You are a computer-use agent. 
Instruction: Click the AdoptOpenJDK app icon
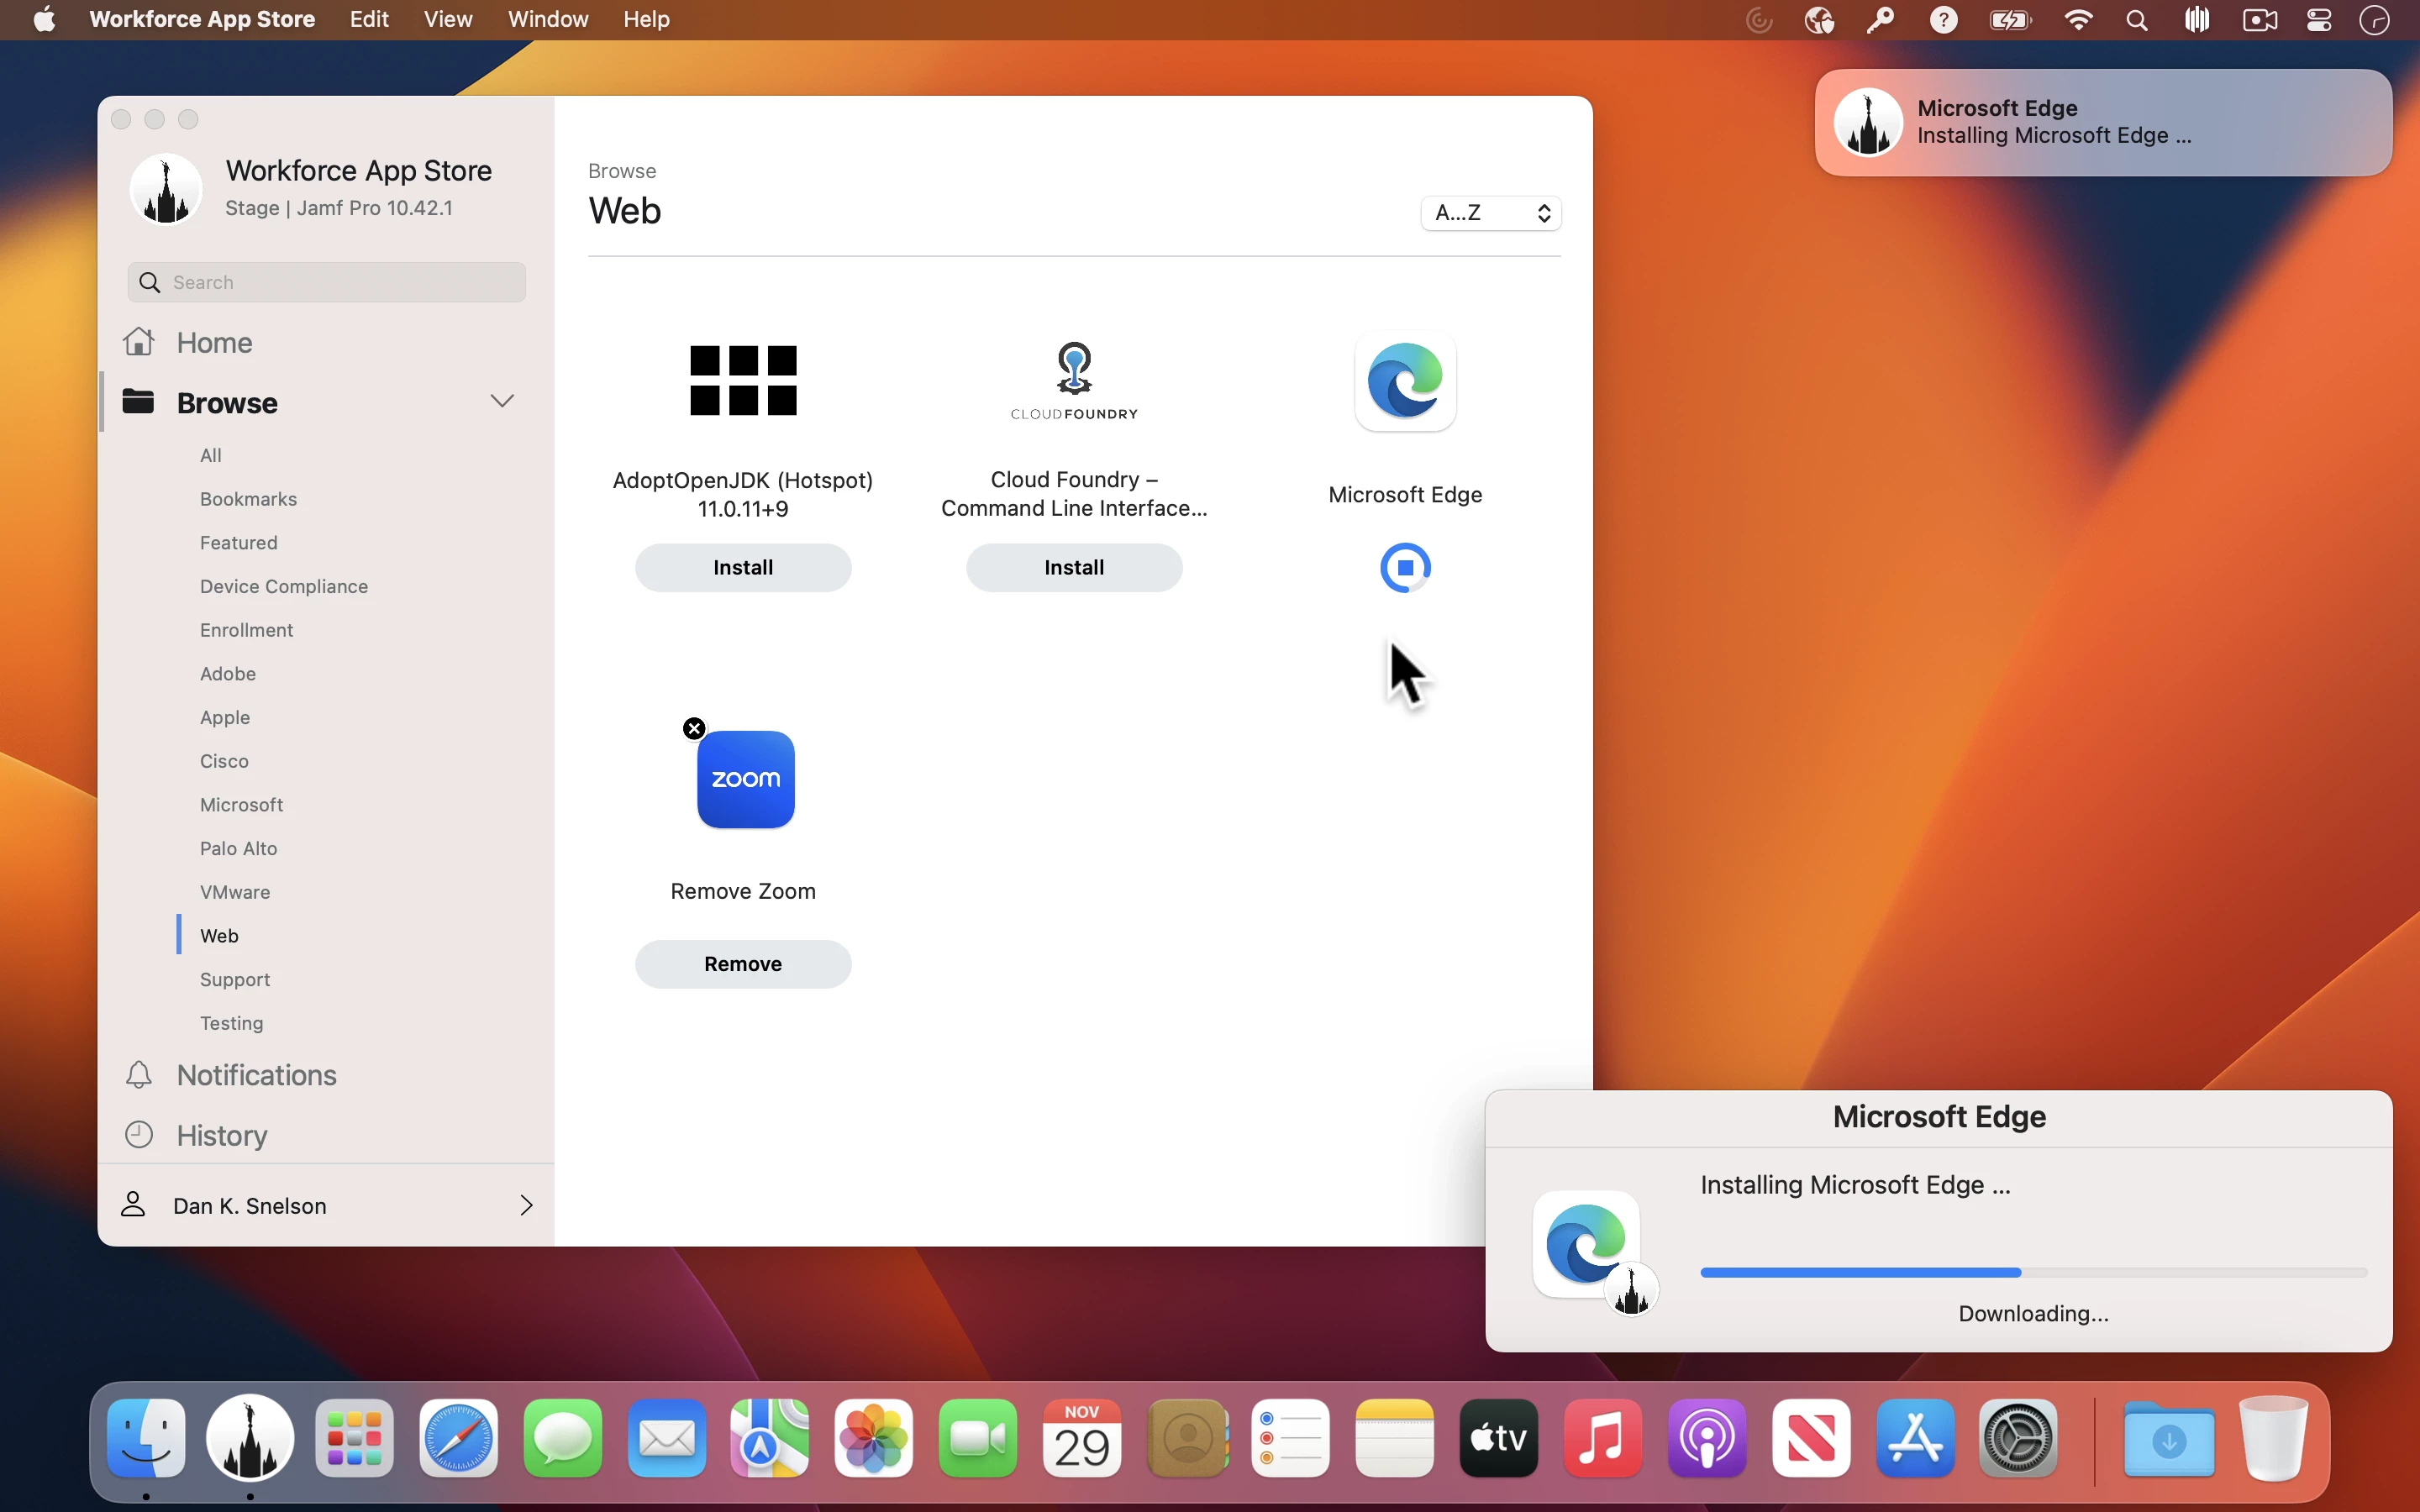743,380
